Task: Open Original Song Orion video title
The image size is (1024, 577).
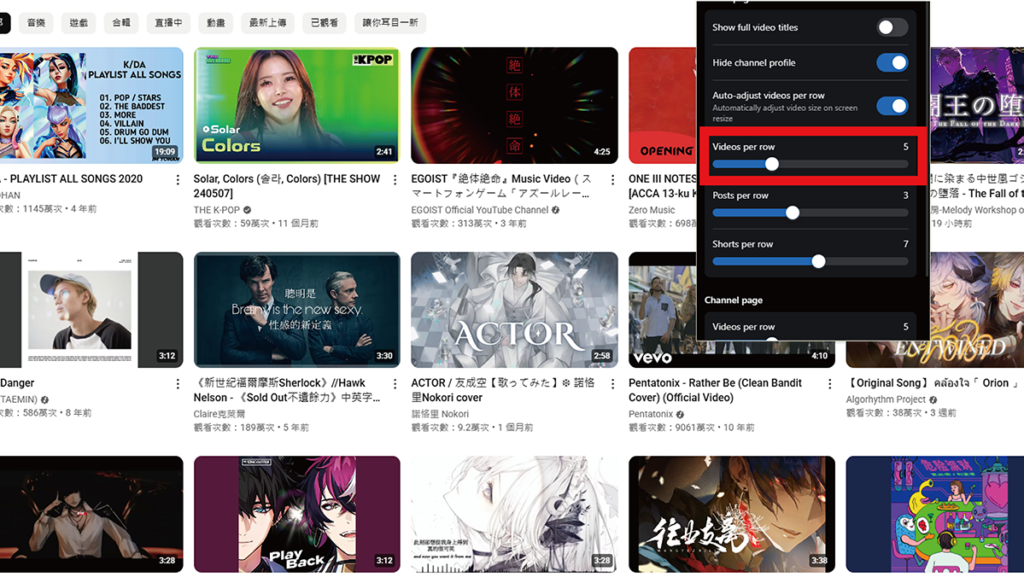Action: pos(932,383)
